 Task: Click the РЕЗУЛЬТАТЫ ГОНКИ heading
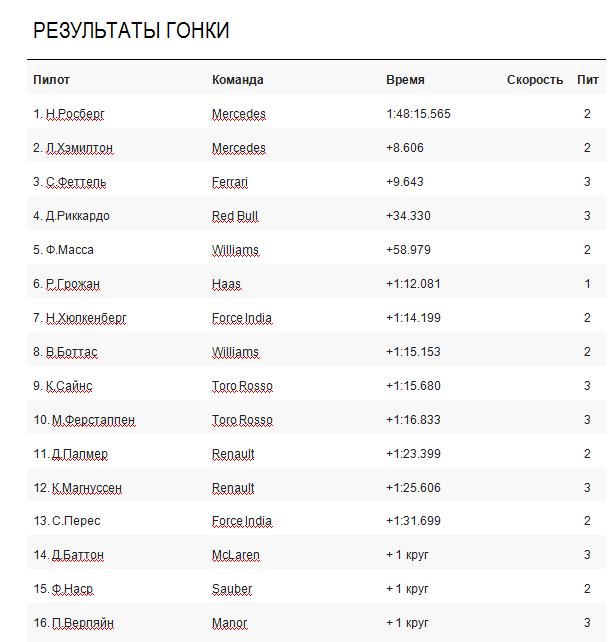pyautogui.click(x=131, y=31)
